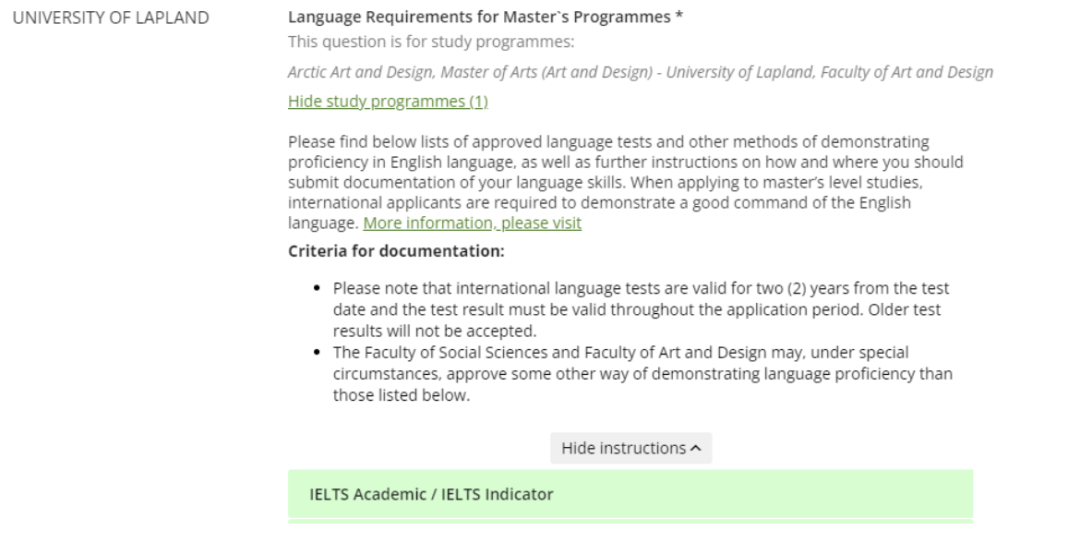Viewport: 1080px width, 543px height.
Task: Click the bullet text about Faculty of Social Sciences
Action: coord(643,373)
